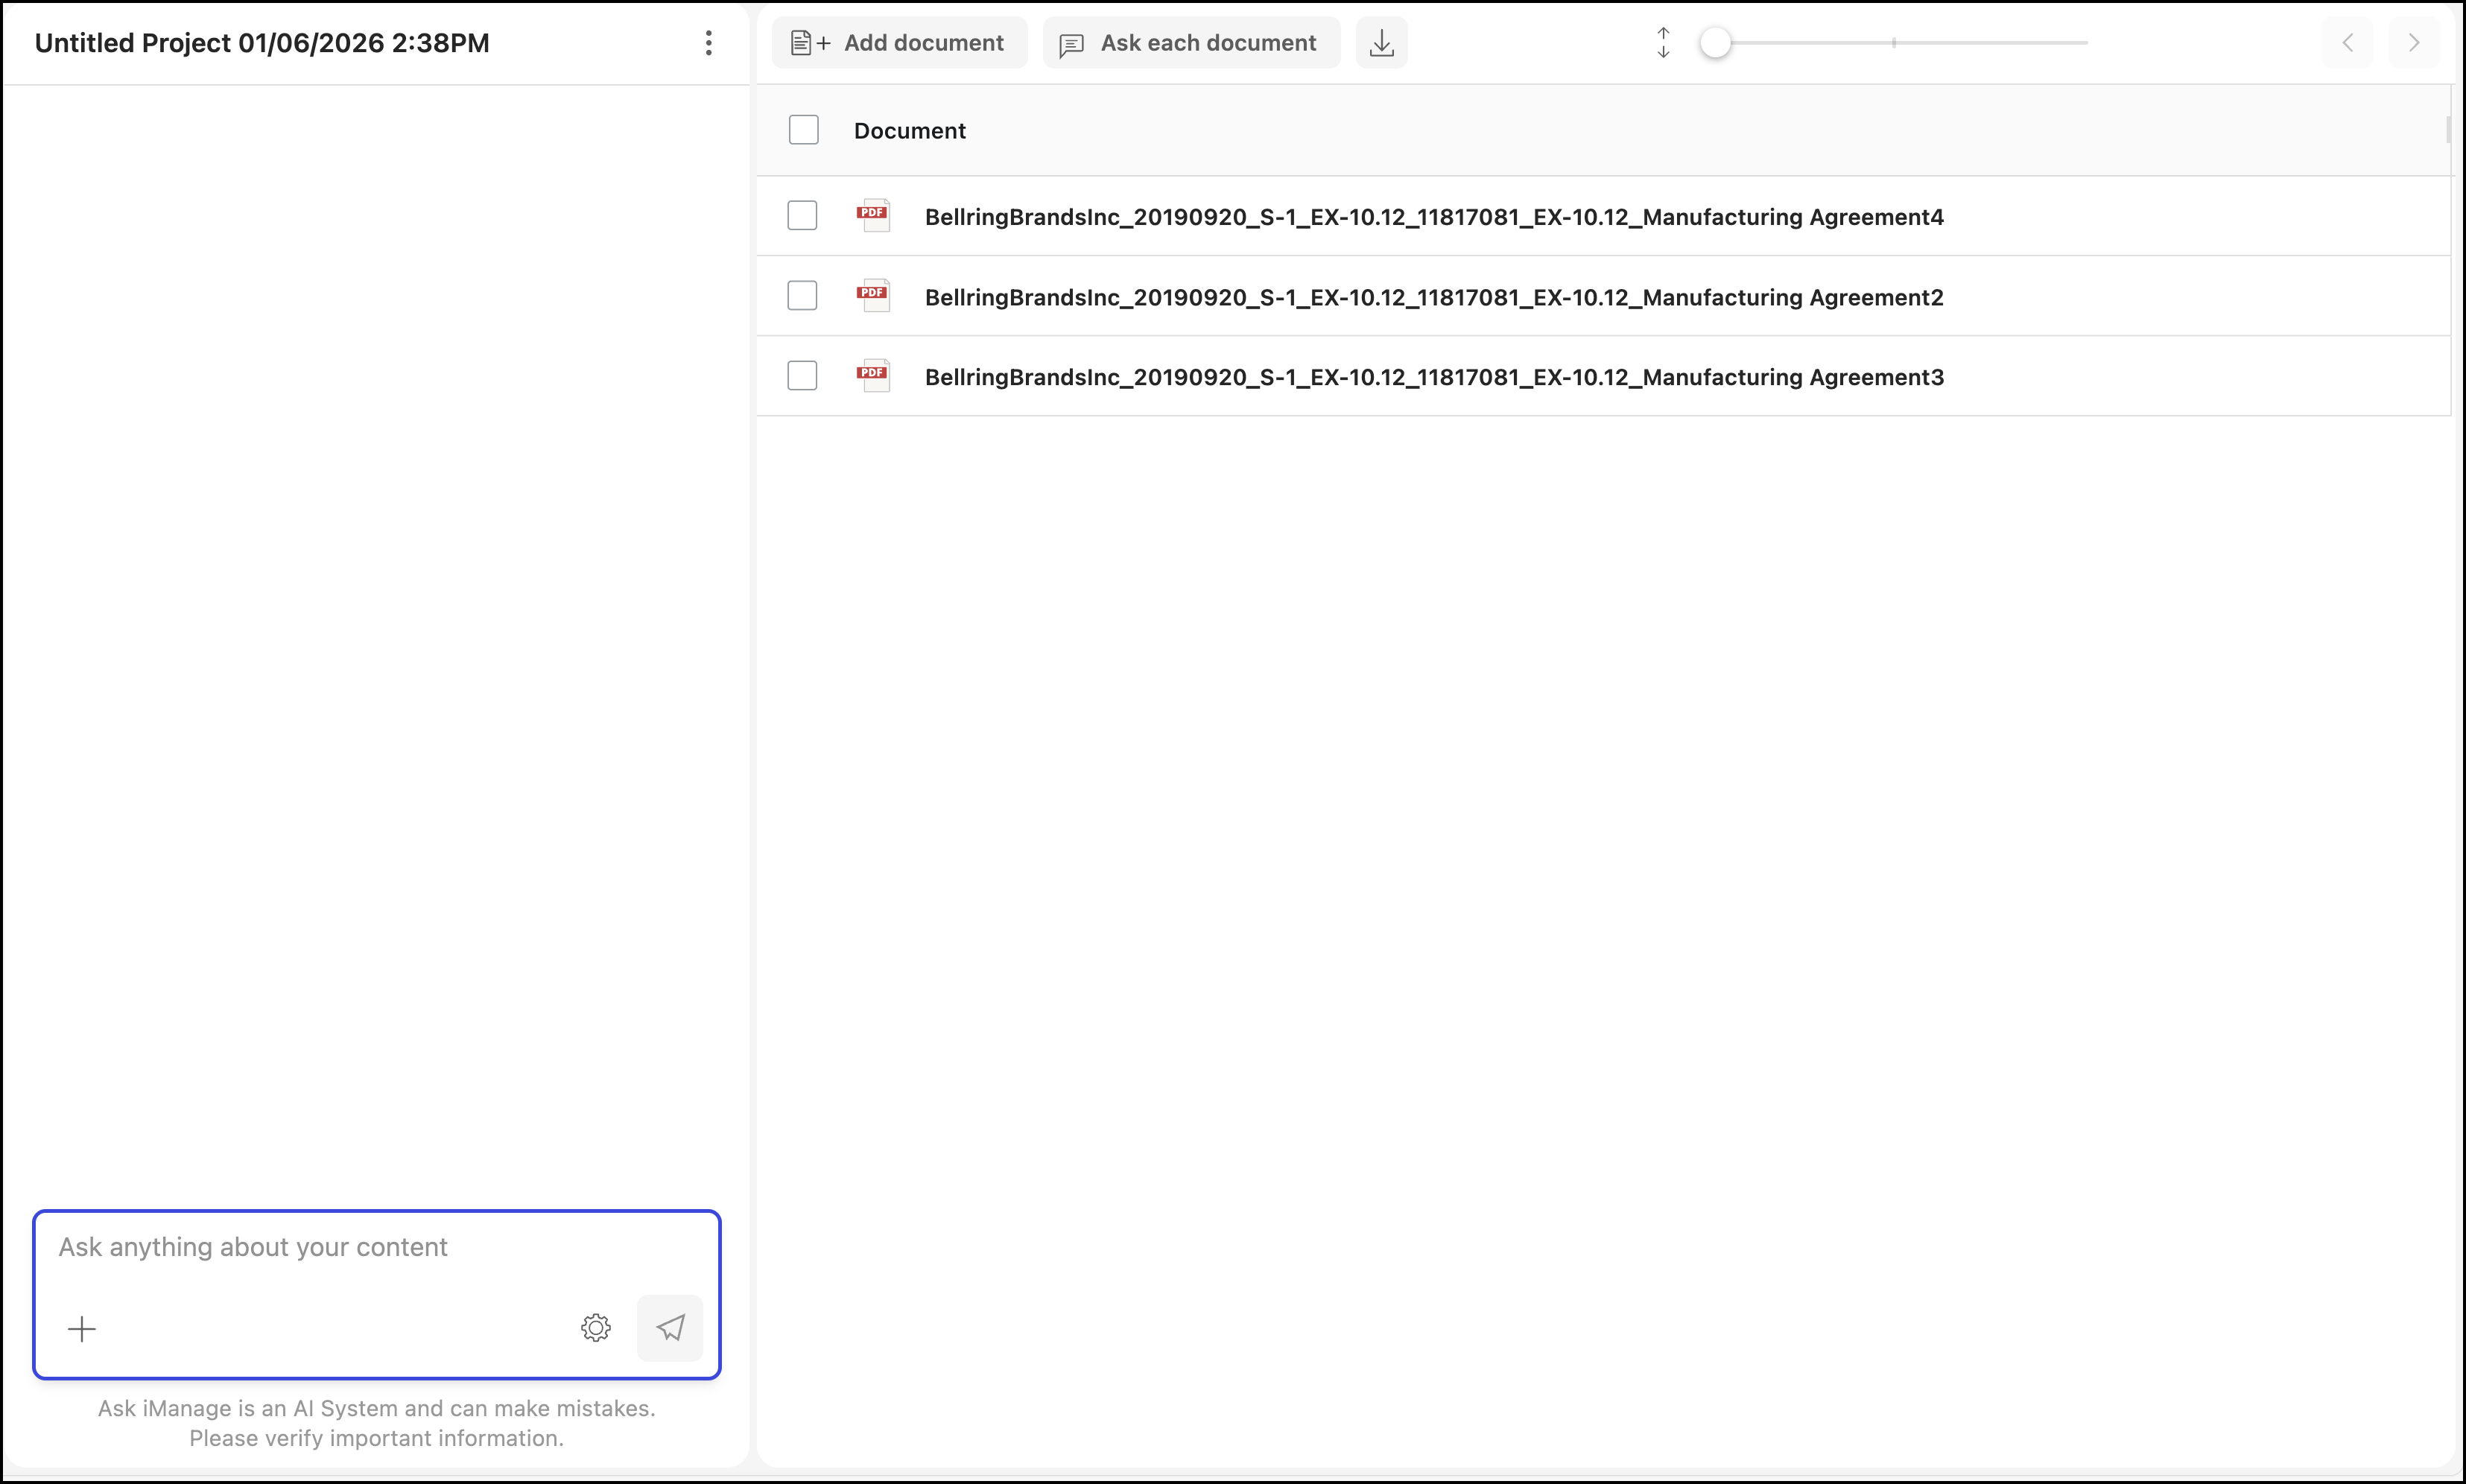2466x1484 pixels.
Task: Click Ask each document button
Action: 1190,43
